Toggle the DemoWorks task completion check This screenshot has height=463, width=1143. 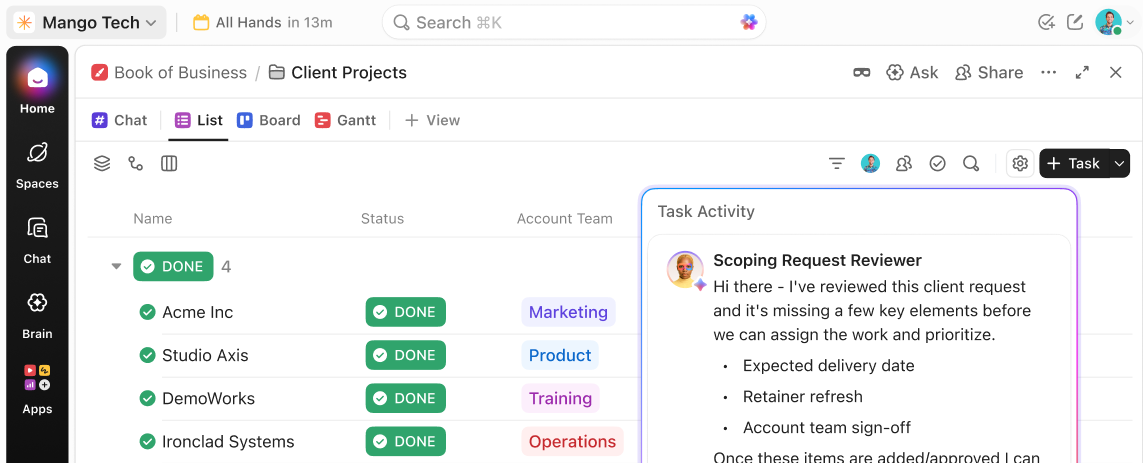148,398
